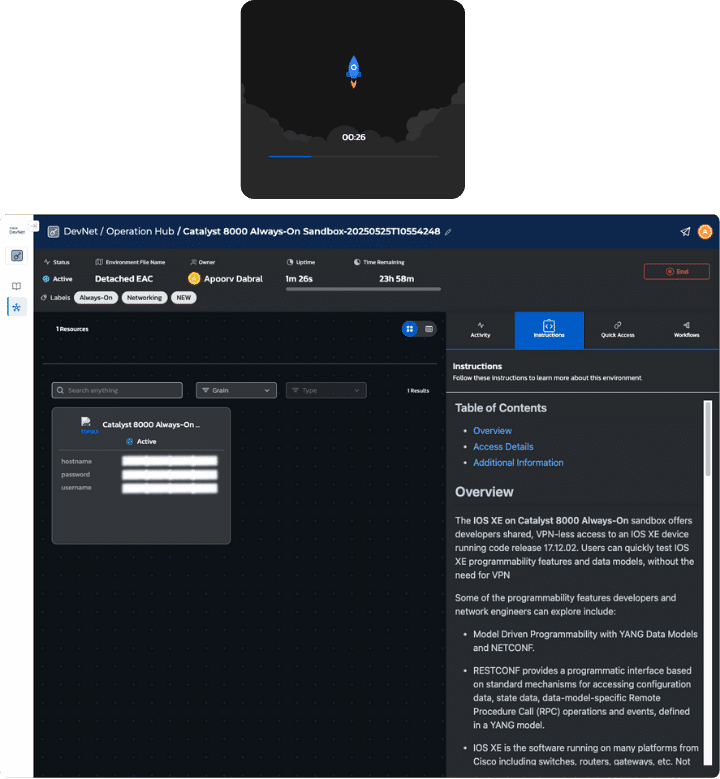Viewport: 720px width, 779px height.
Task: Click the DevNet breadcrumb link
Action: 80,232
